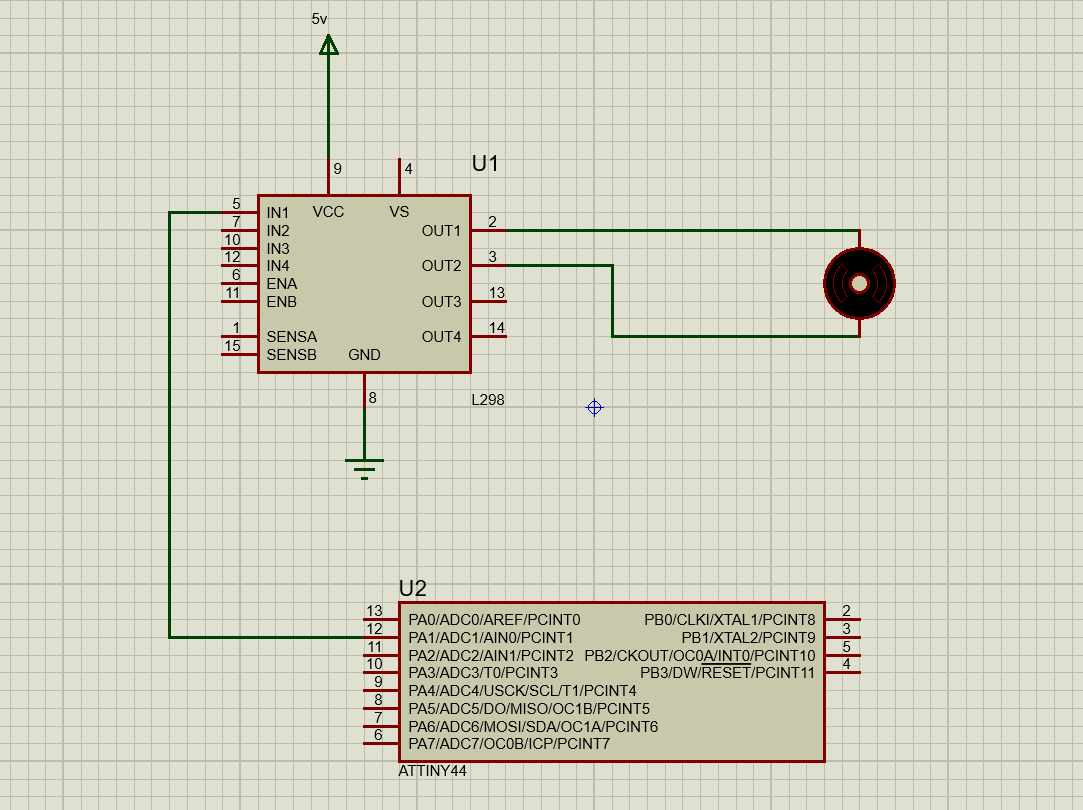The image size is (1083, 810).
Task: Select the U2 reference label
Action: pyautogui.click(x=412, y=588)
